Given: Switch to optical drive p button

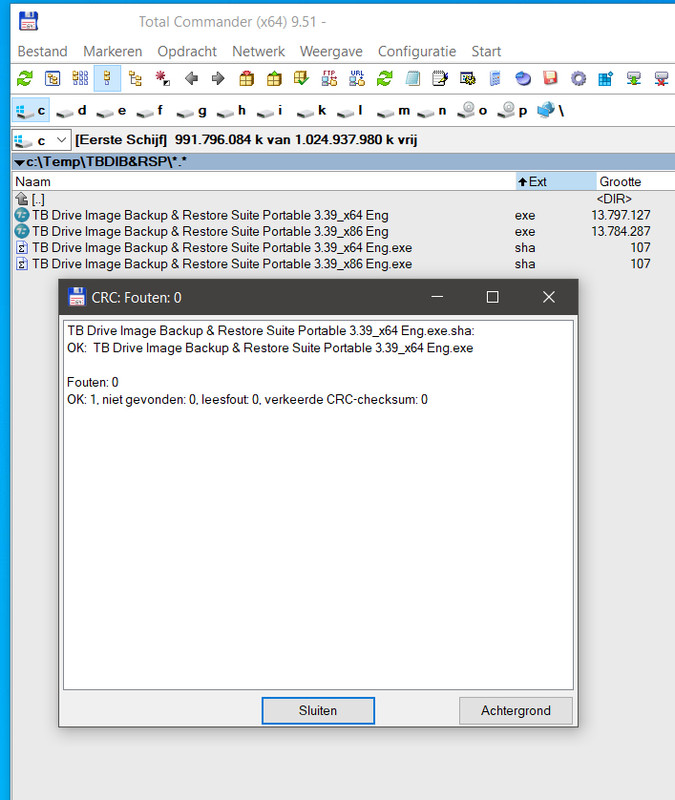Looking at the screenshot, I should pos(512,110).
